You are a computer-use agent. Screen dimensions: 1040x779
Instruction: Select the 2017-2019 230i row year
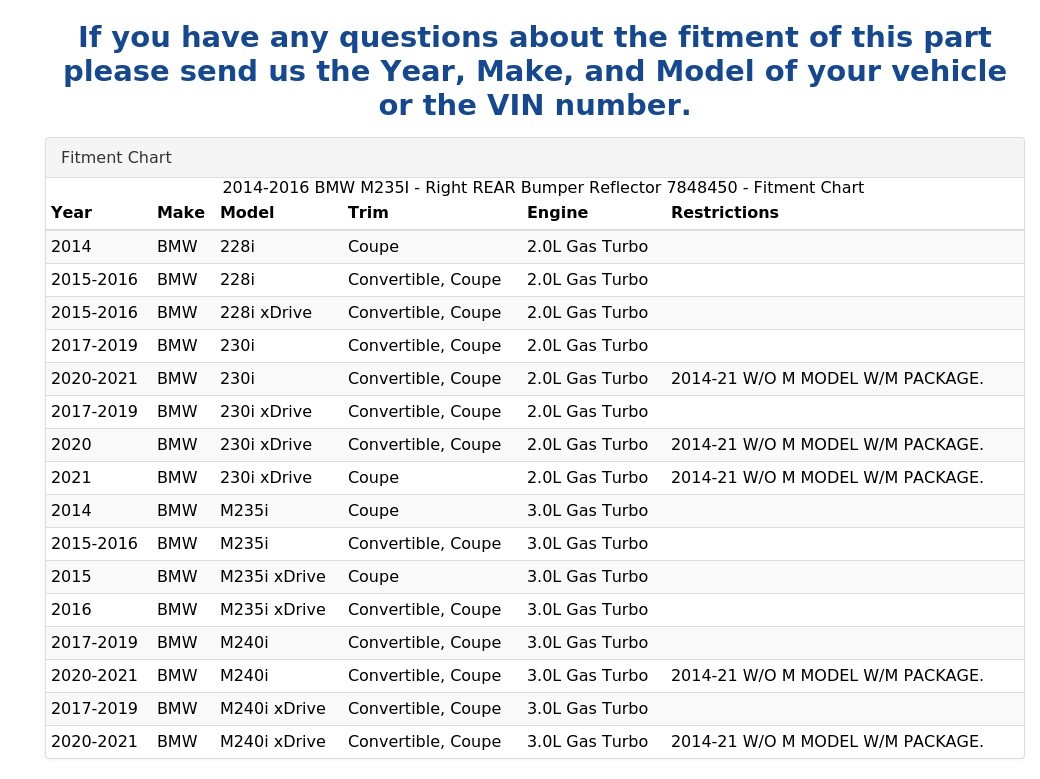pyautogui.click(x=94, y=346)
